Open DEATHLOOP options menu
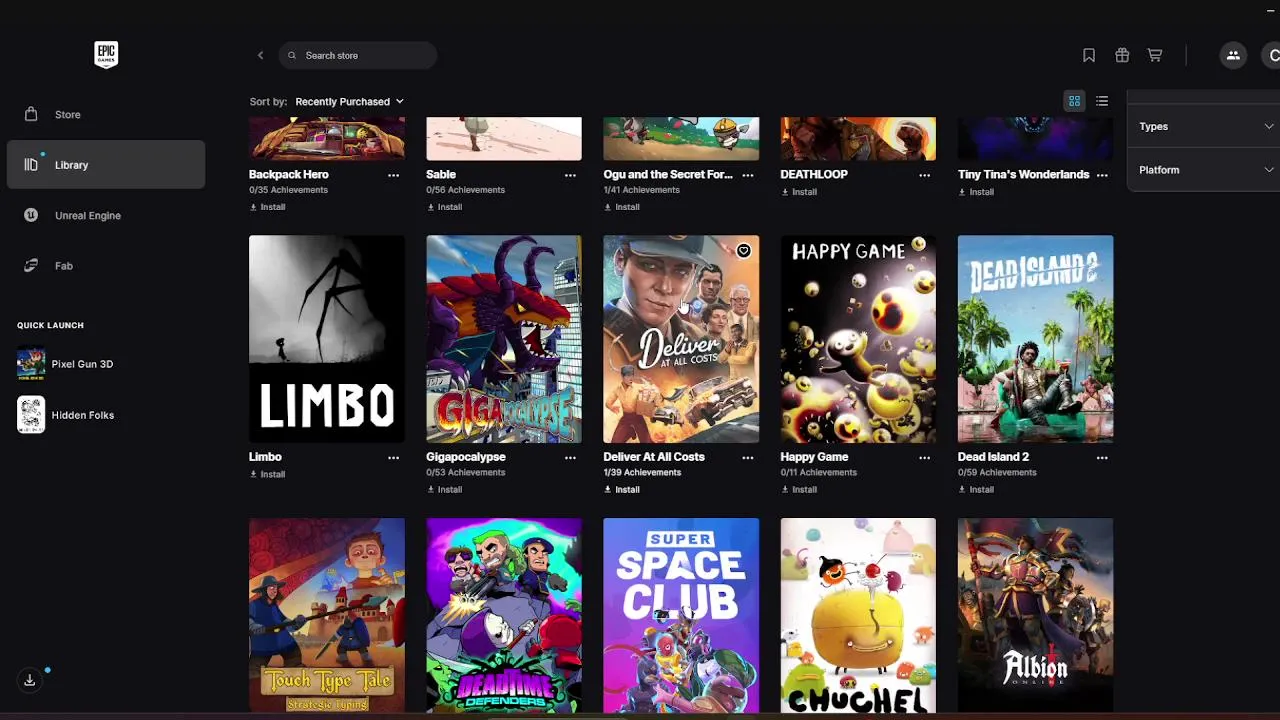The image size is (1280, 720). click(x=924, y=175)
